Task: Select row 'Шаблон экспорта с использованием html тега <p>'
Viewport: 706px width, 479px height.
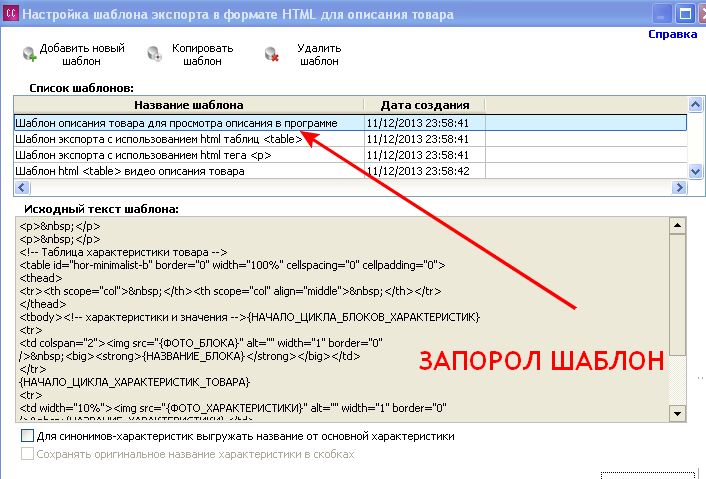Action: 350,155
